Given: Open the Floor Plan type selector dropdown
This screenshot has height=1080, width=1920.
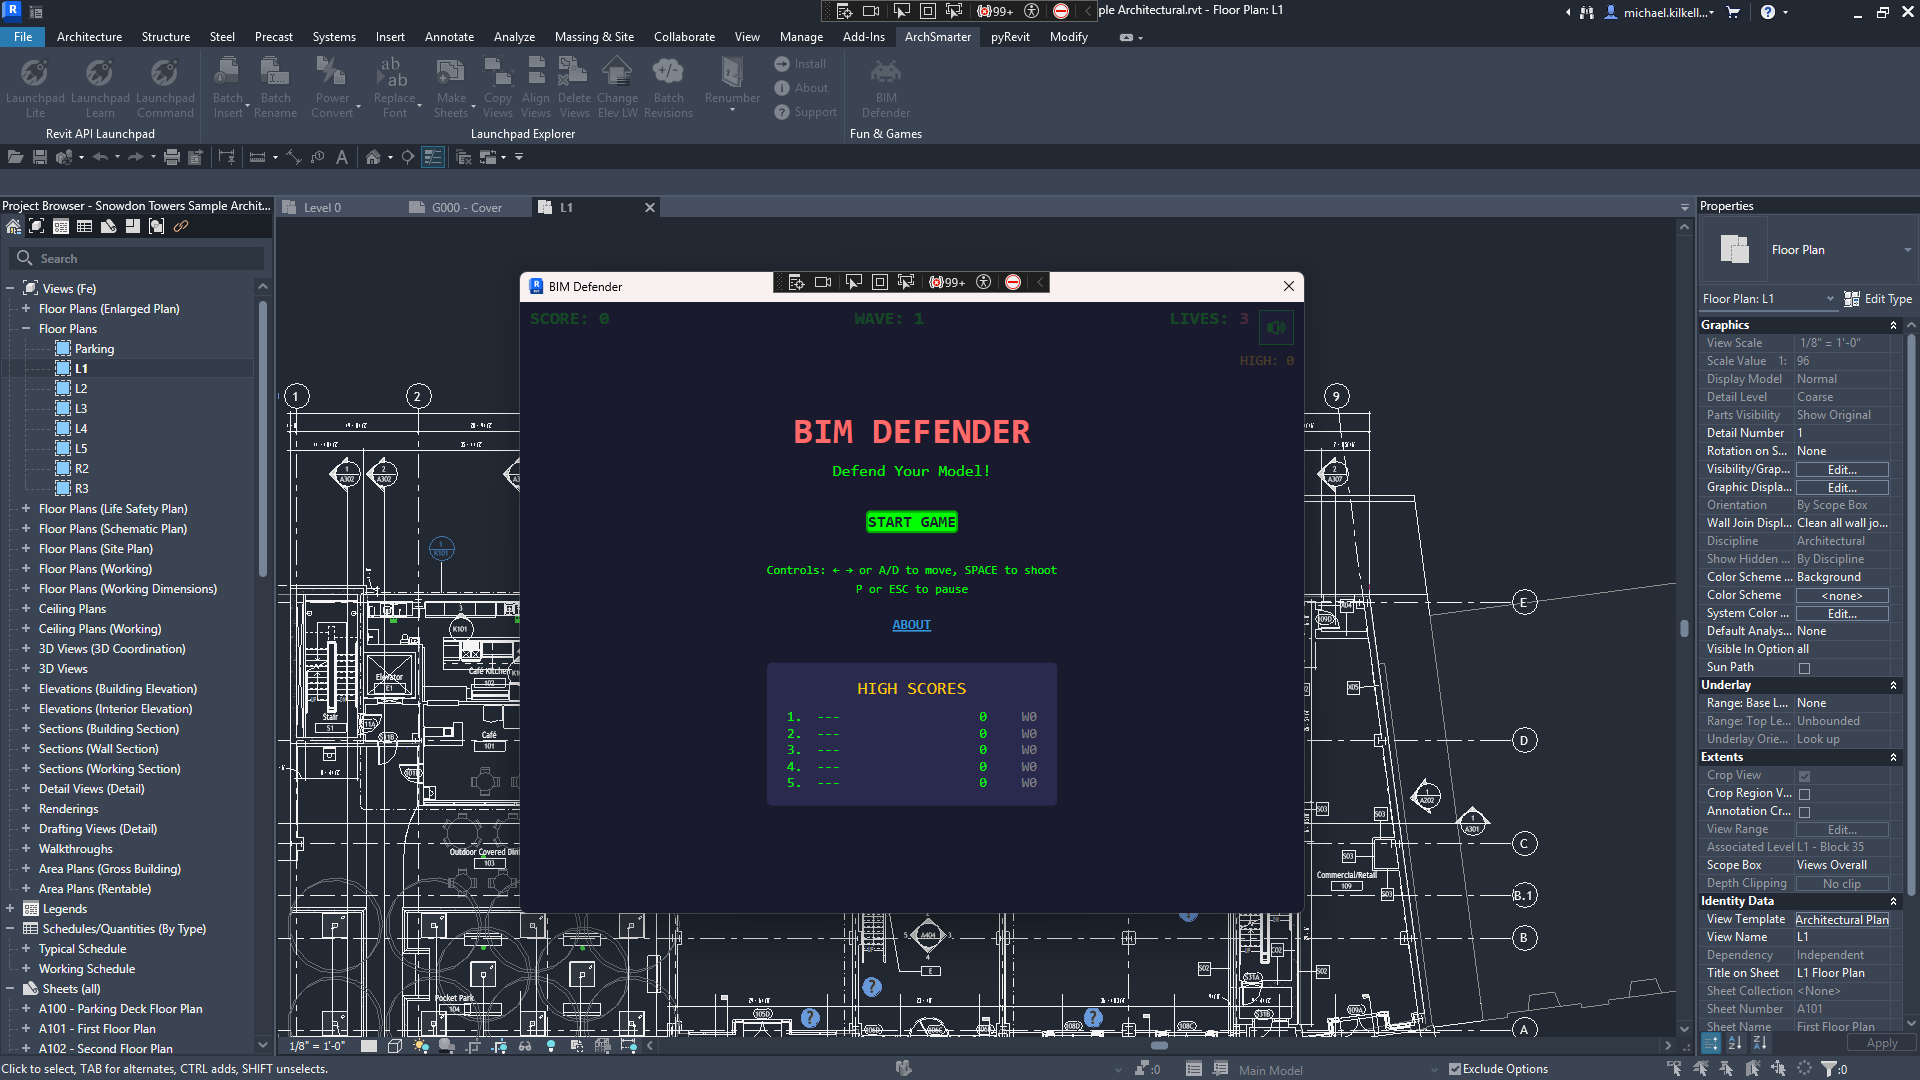Looking at the screenshot, I should click(1907, 250).
